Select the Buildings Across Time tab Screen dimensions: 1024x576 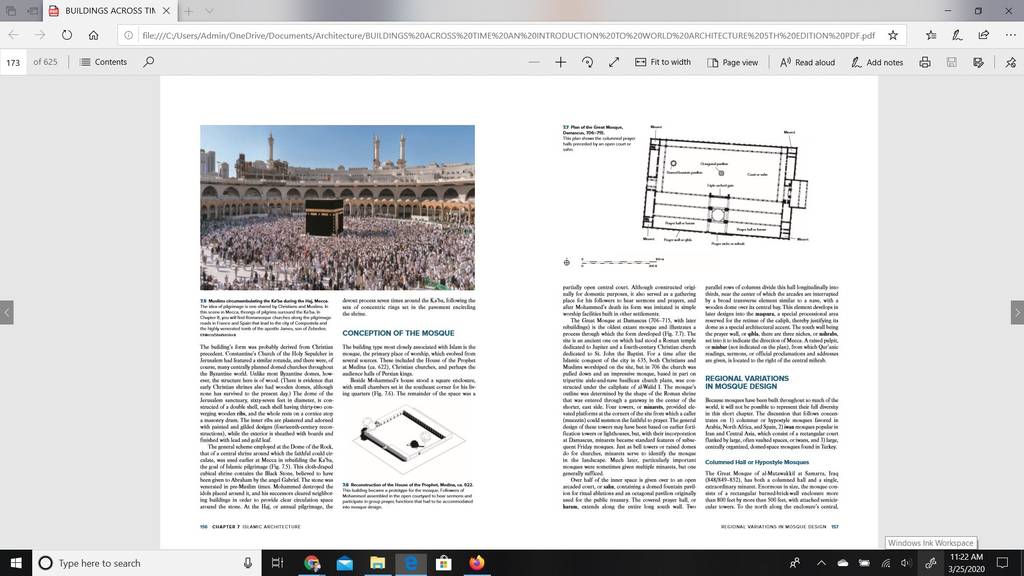click(109, 11)
